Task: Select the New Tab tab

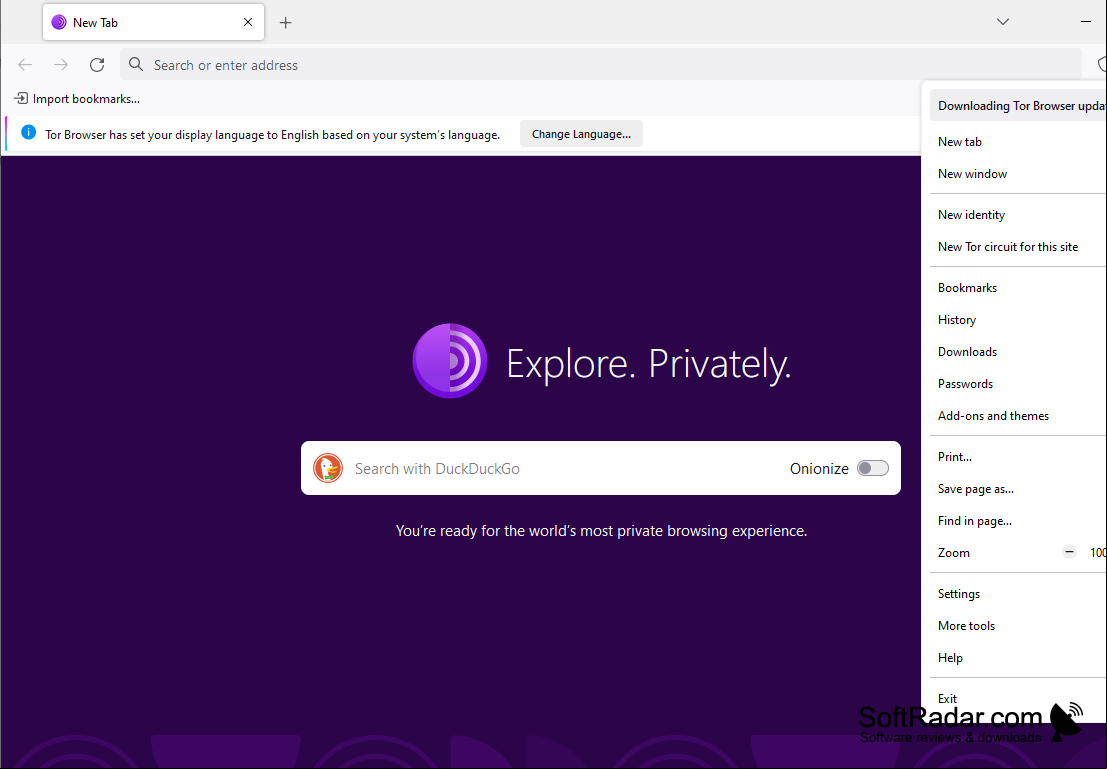Action: tap(153, 23)
